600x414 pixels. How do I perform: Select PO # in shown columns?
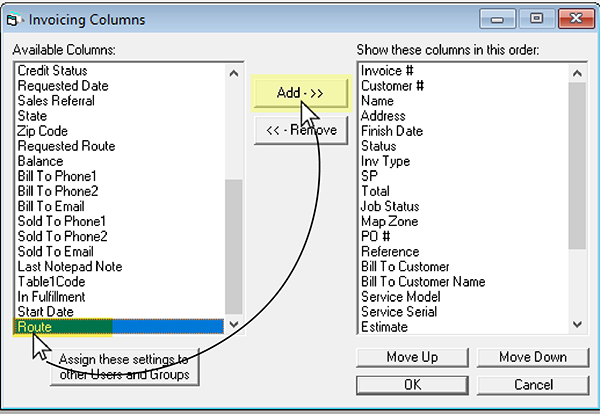(x=463, y=236)
